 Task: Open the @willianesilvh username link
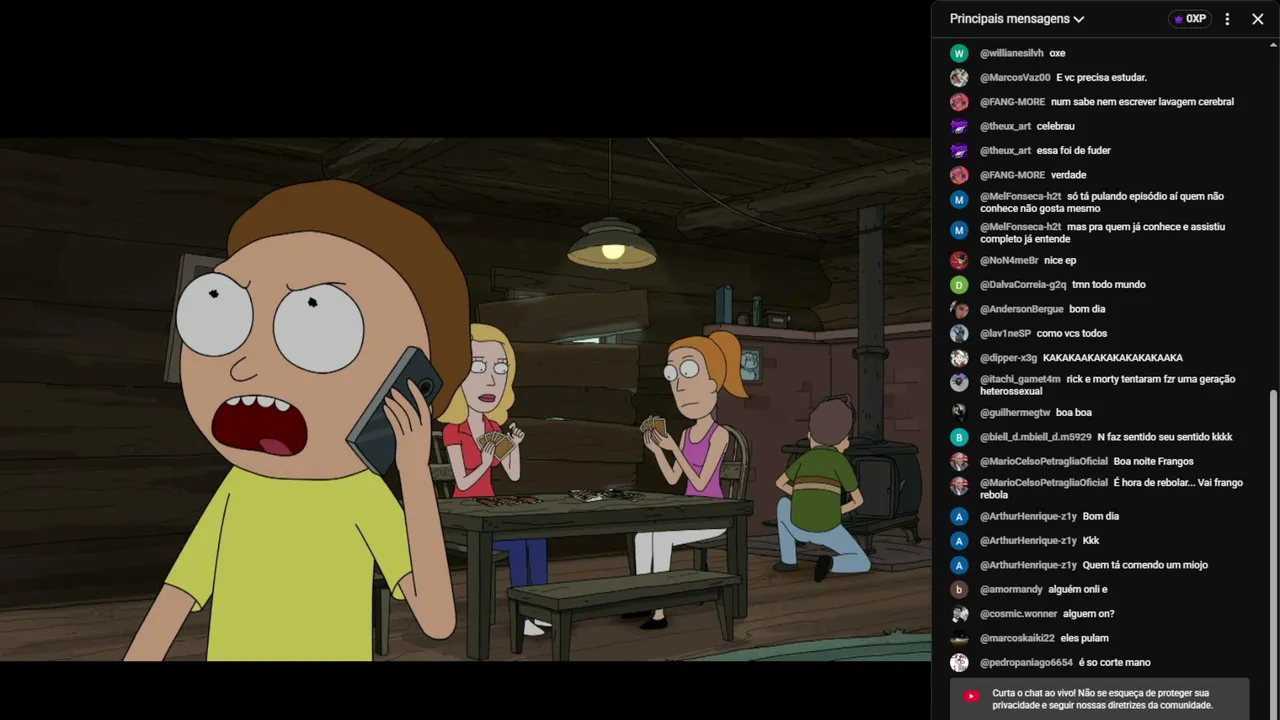1011,53
